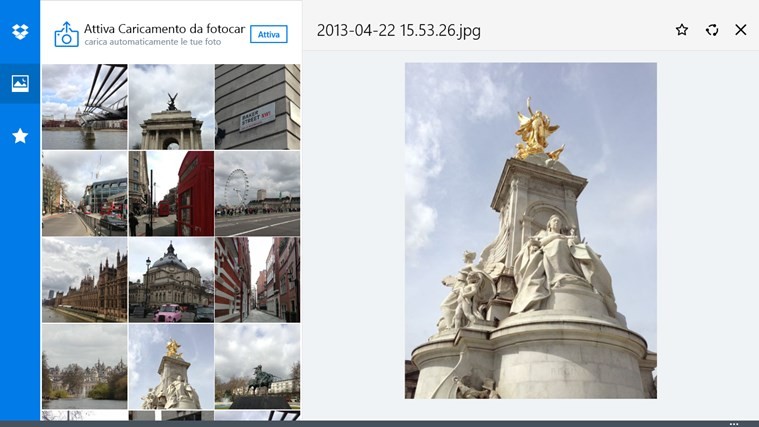Open the Victoria Memorial thumbnail
Image resolution: width=759 pixels, height=427 pixels.
pyautogui.click(x=171, y=366)
